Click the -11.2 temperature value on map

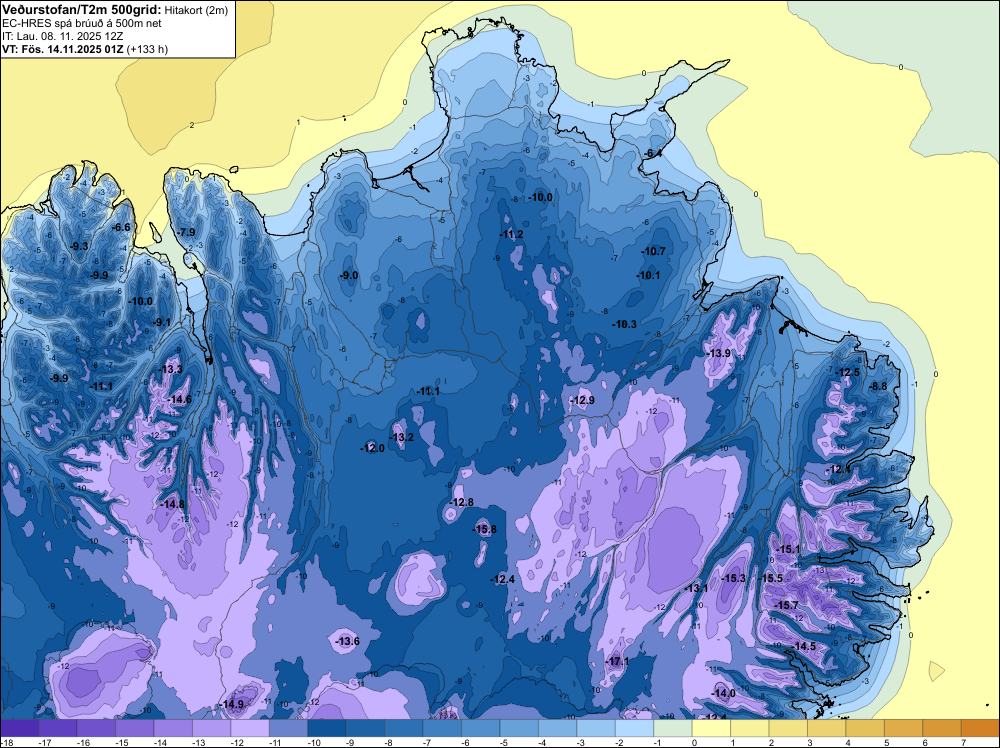pos(511,235)
